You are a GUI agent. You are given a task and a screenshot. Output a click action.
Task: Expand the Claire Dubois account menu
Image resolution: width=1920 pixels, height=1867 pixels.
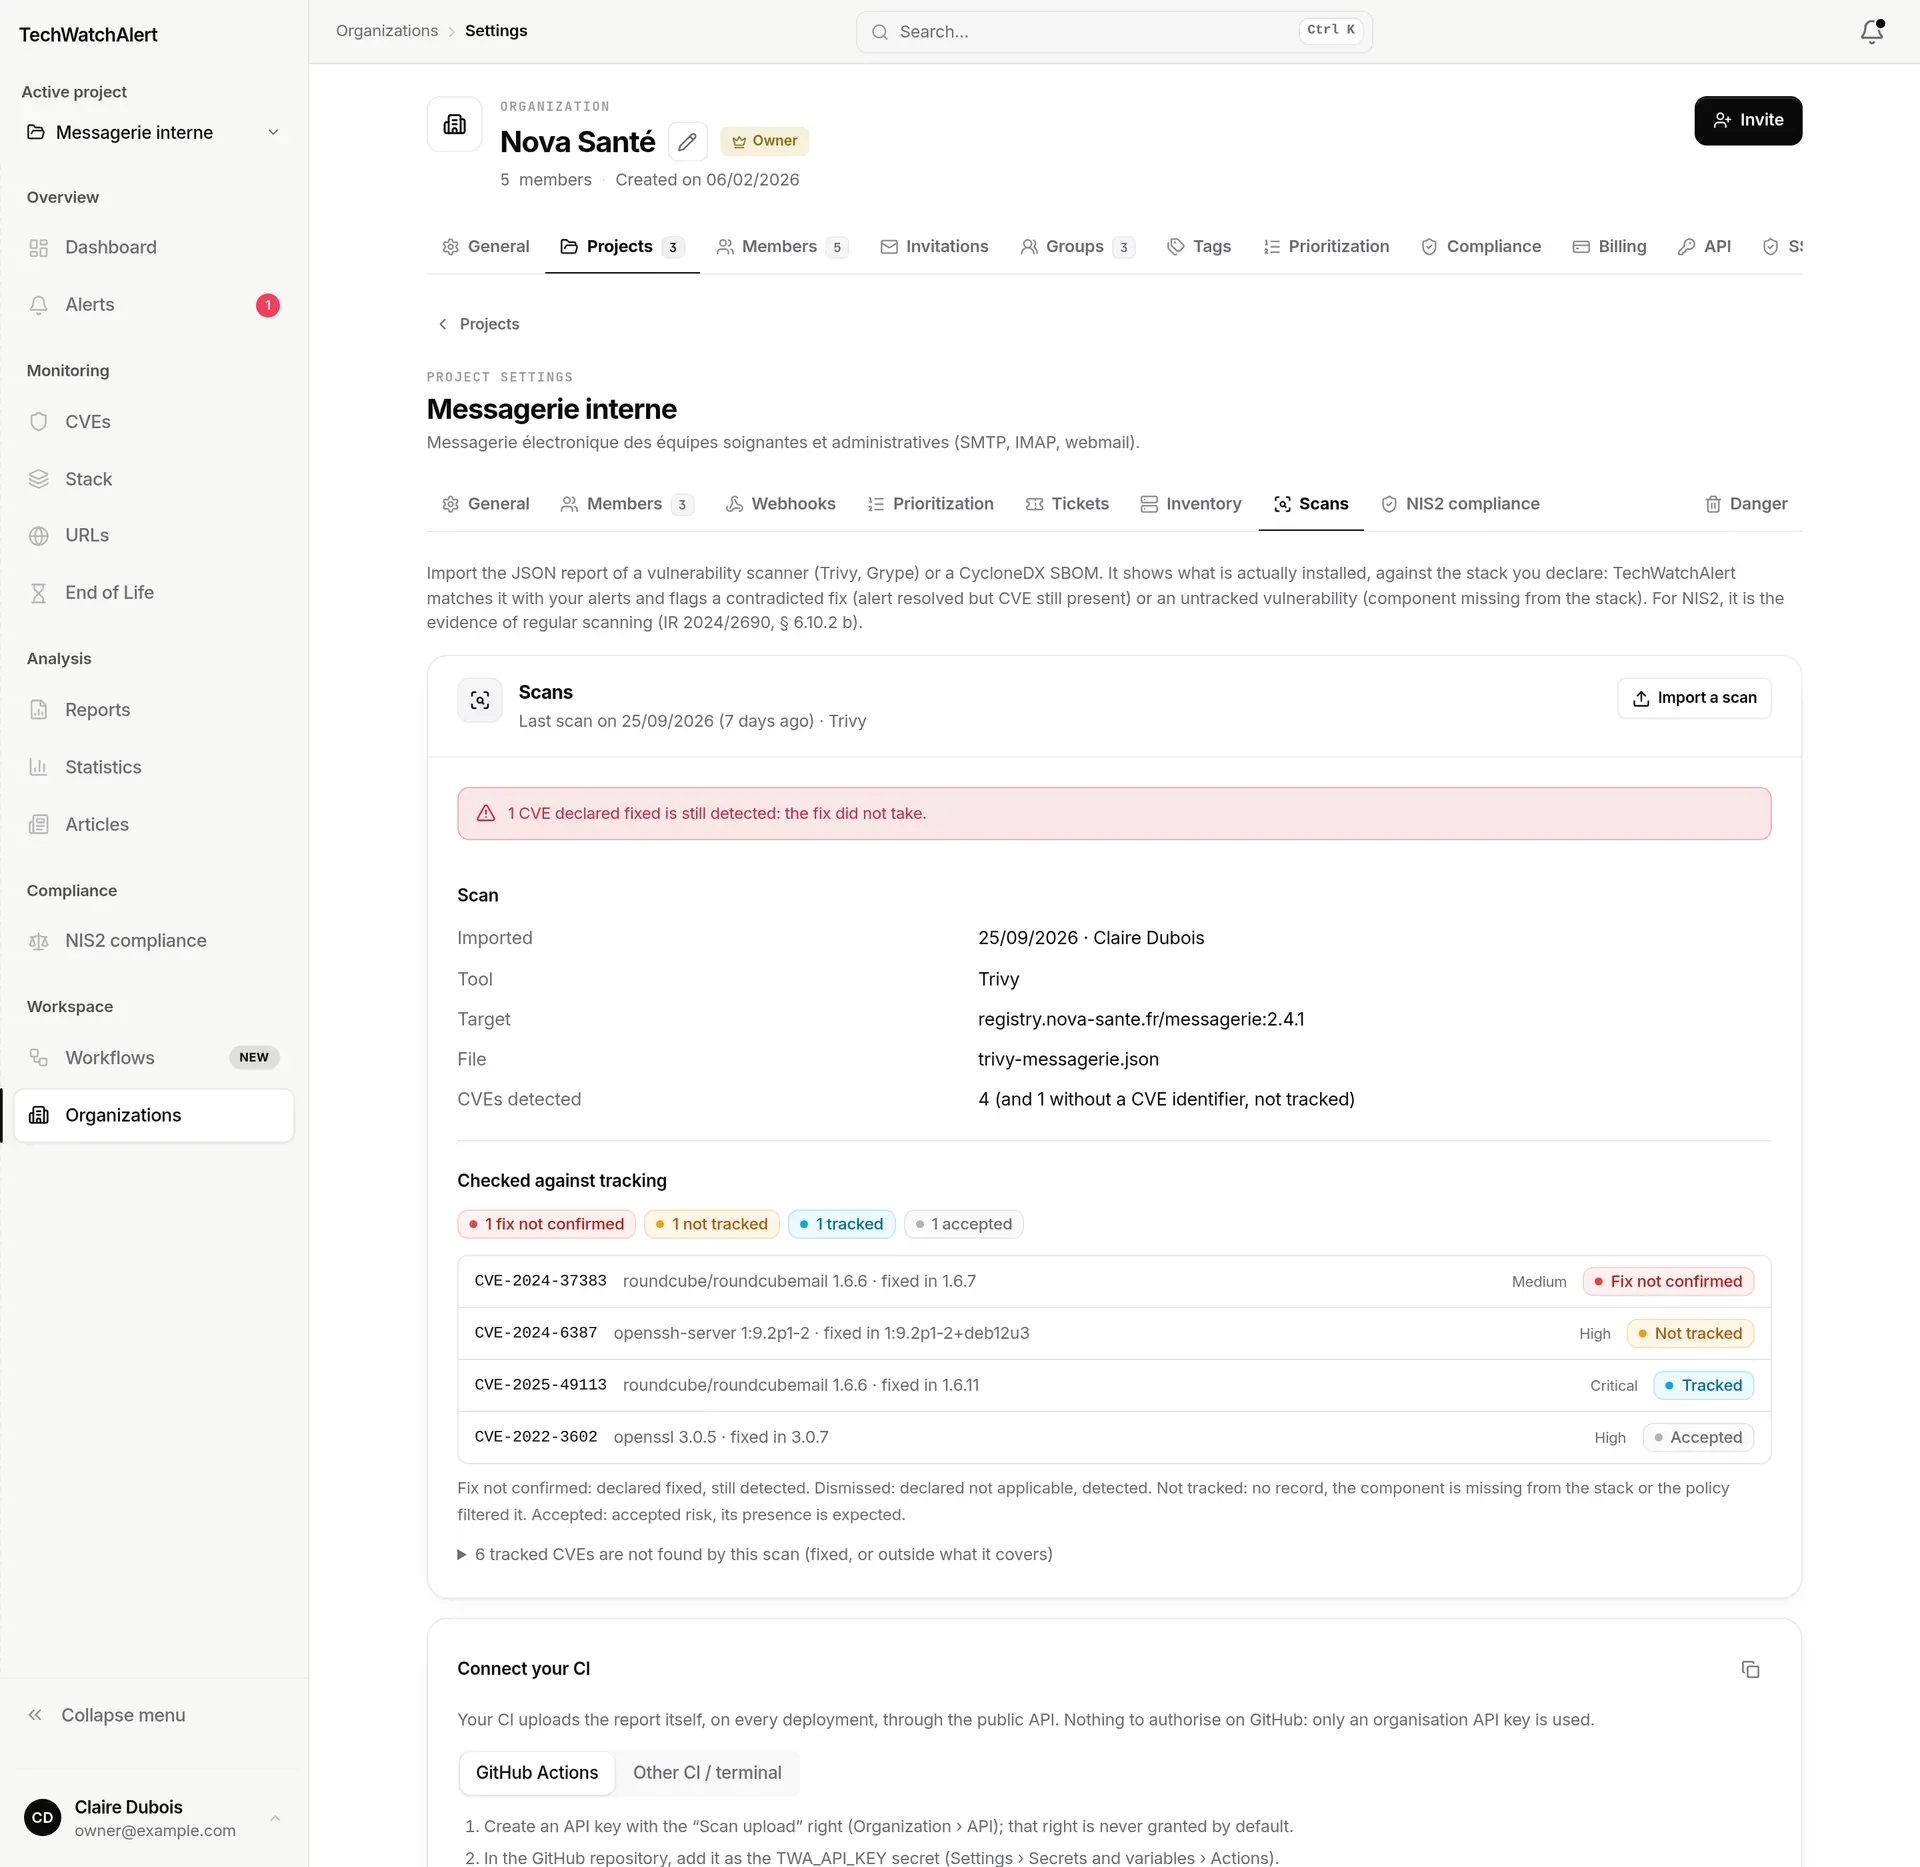[x=153, y=1818]
